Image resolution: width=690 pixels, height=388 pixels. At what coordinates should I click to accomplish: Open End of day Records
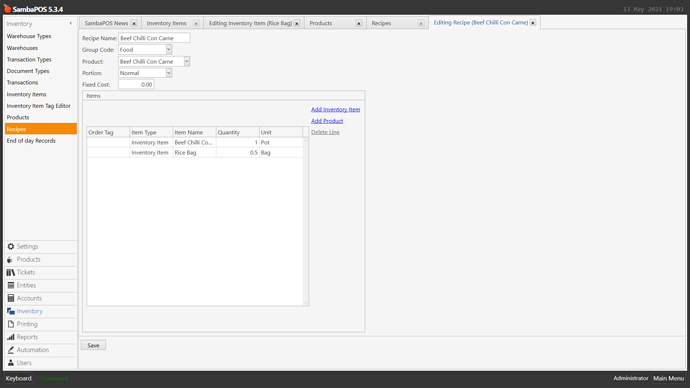[31, 141]
